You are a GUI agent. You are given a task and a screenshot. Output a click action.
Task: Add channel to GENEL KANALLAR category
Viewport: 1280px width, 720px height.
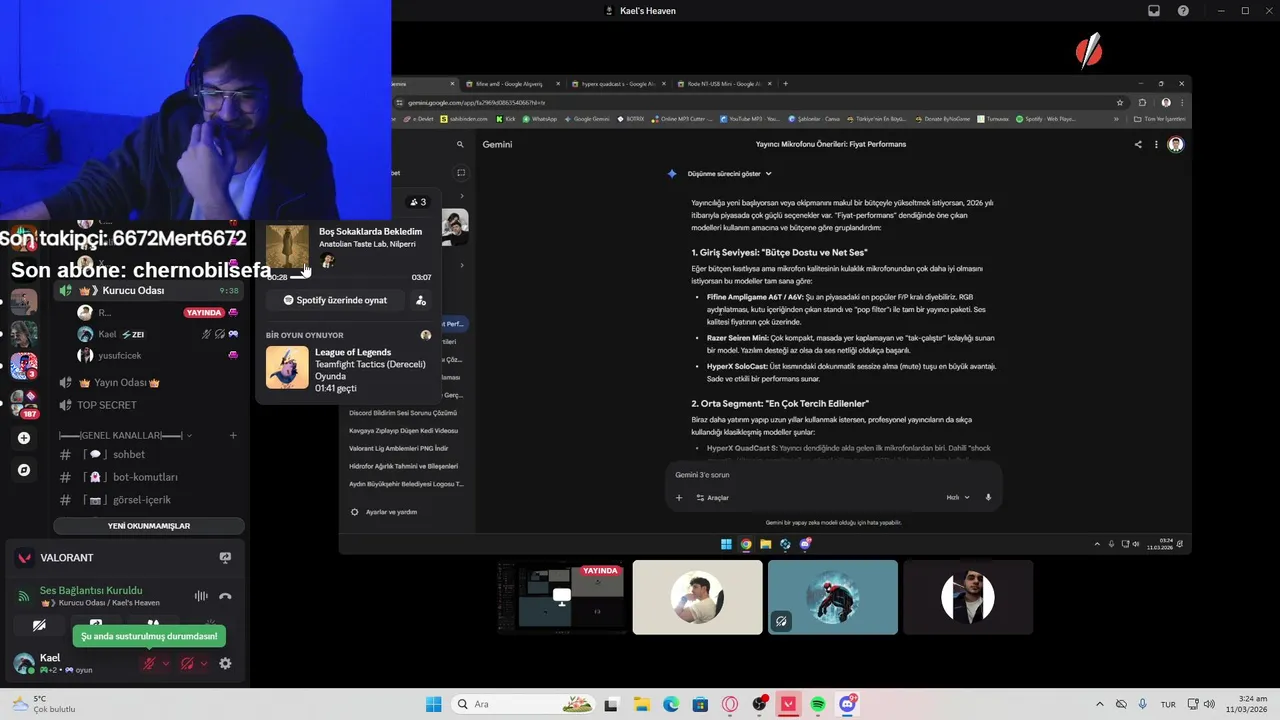[x=233, y=435]
